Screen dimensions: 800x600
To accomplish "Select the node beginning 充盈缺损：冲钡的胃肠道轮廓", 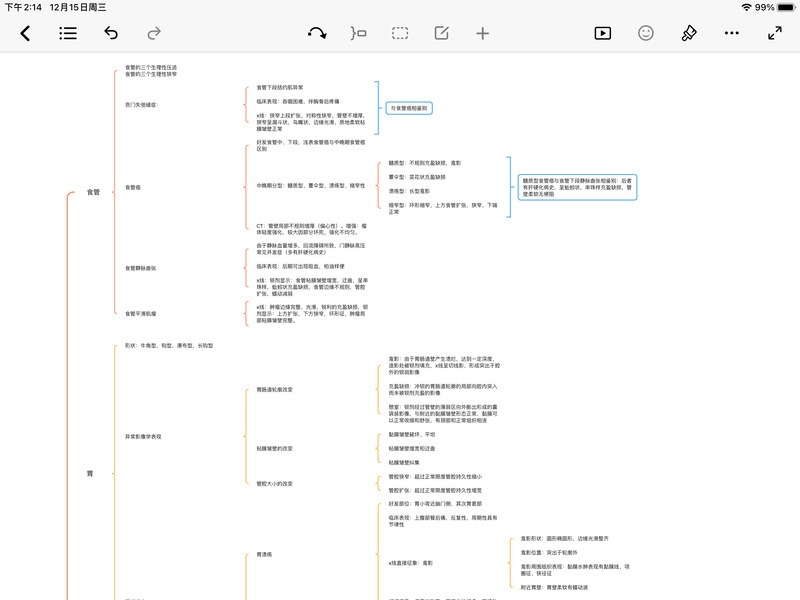I will click(x=443, y=390).
